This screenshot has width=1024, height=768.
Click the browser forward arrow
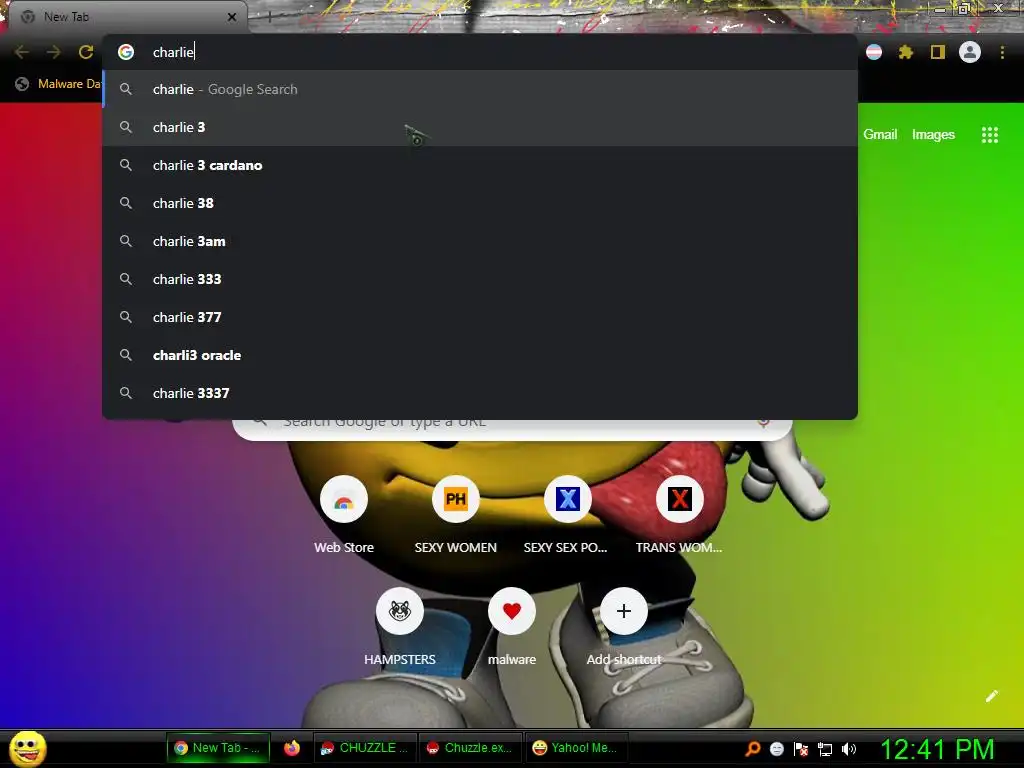54,52
